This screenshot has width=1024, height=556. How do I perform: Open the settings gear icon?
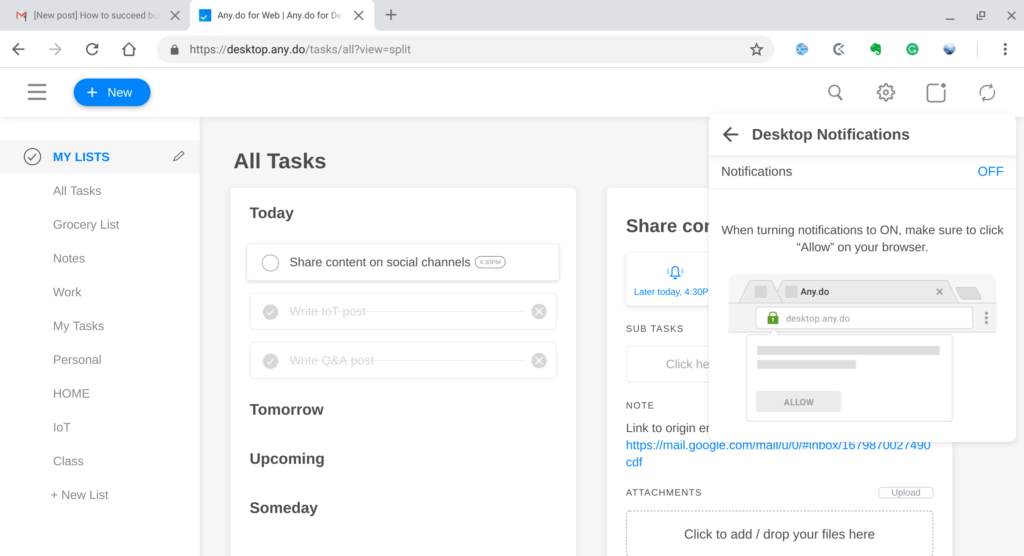coord(886,93)
